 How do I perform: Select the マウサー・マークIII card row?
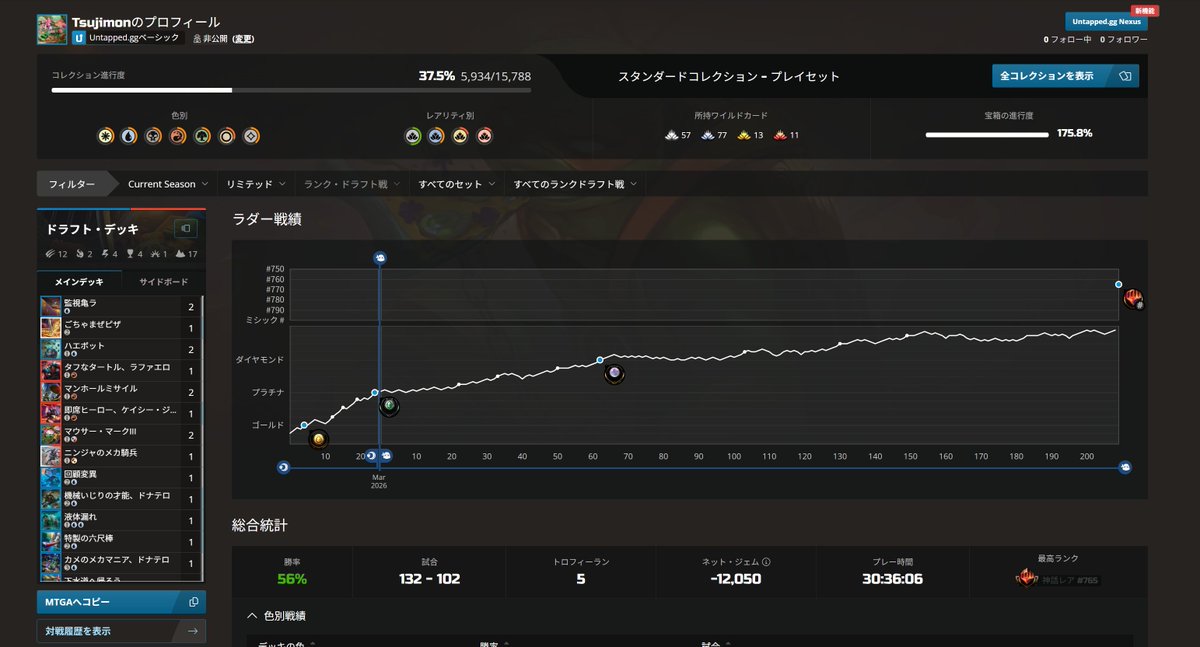point(120,435)
